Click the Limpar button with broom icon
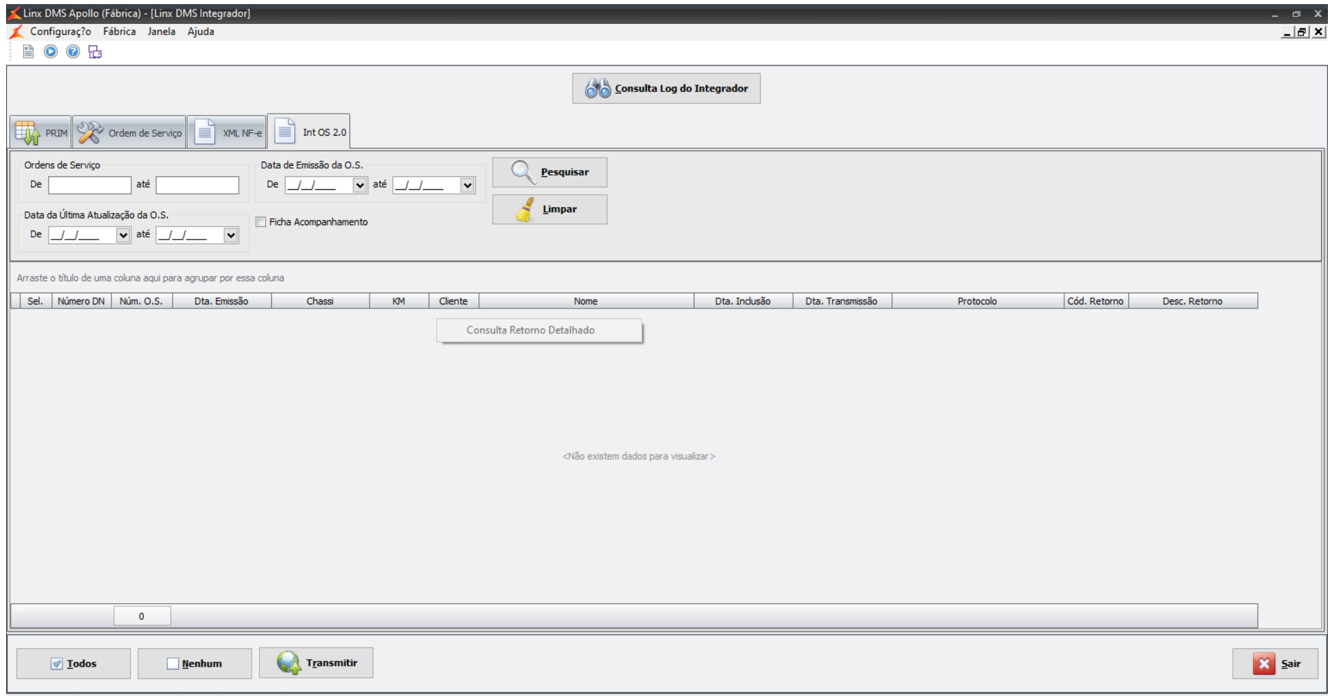Screen dimensions: 1334x696 point(549,209)
